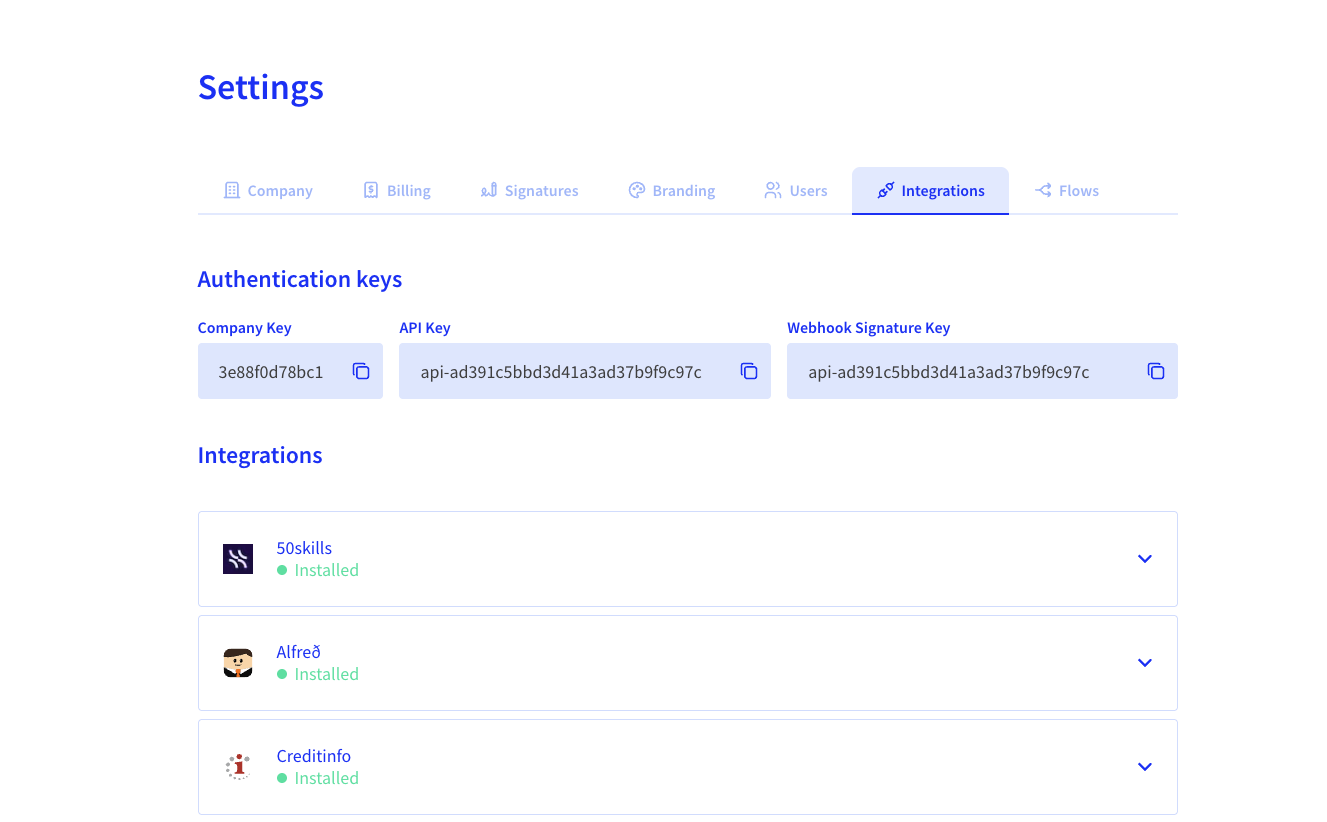Image resolution: width=1327 pixels, height=822 pixels.
Task: Copy the API Key value
Action: click(749, 371)
